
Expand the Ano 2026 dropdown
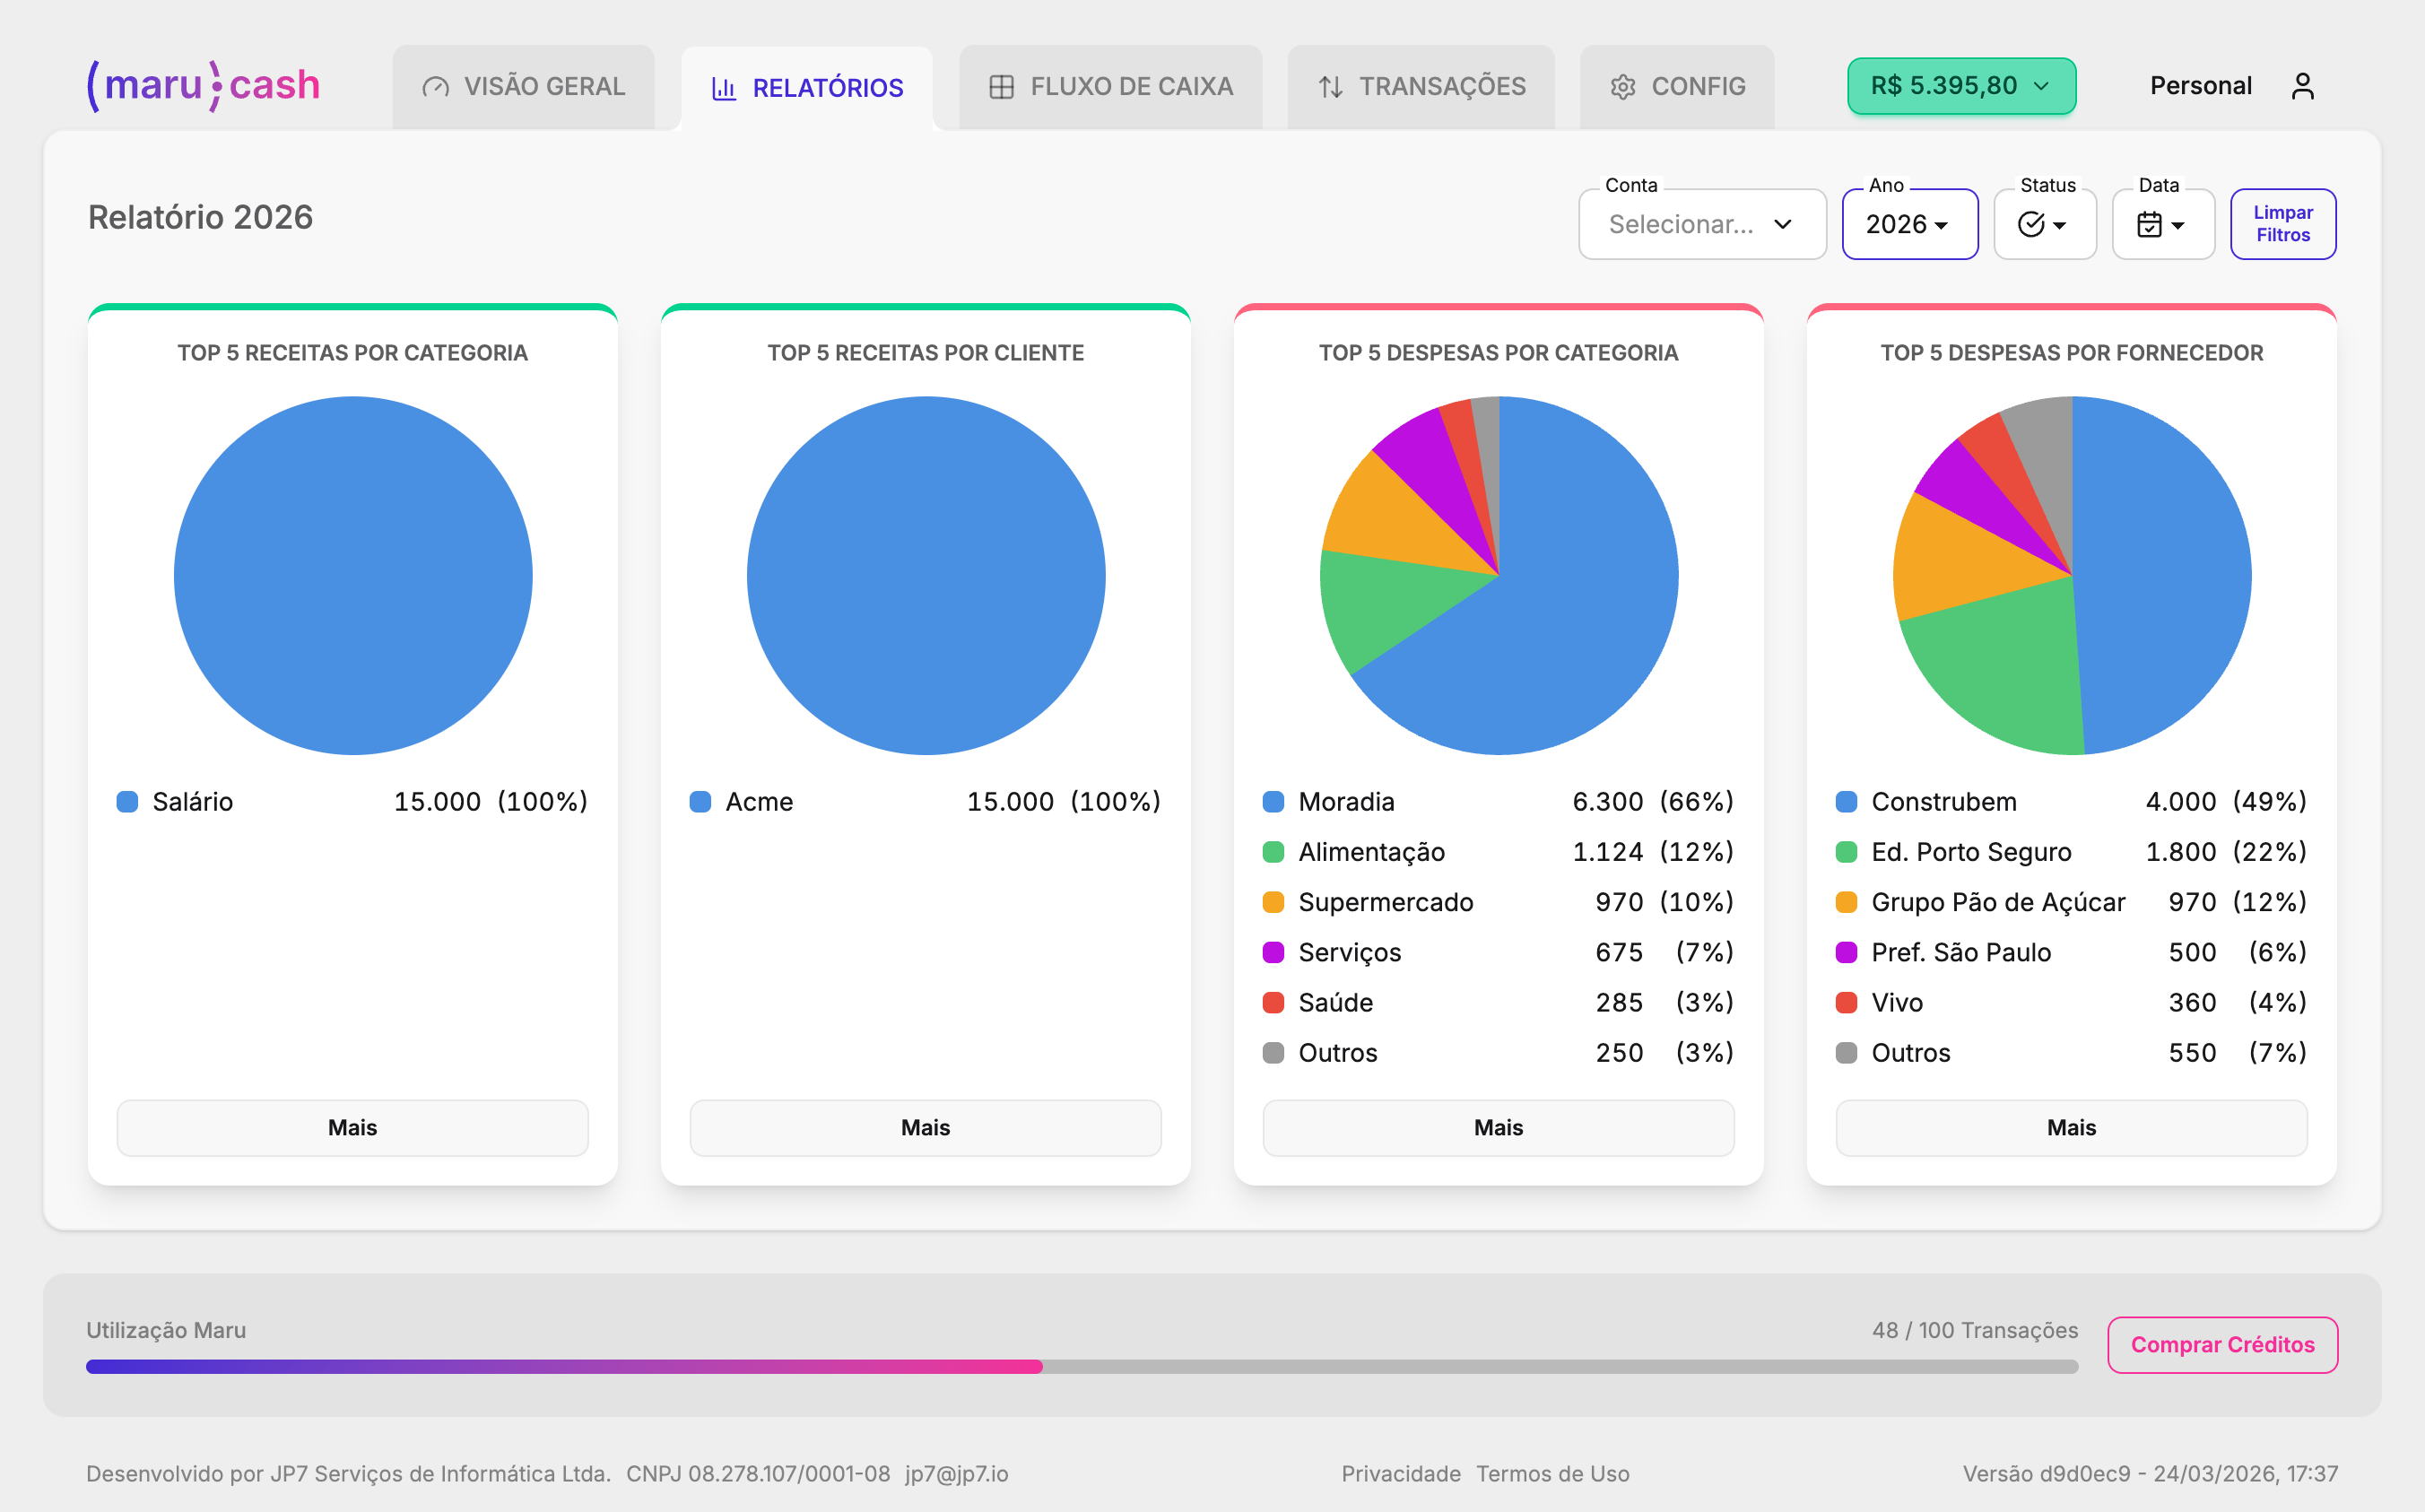pos(1908,224)
